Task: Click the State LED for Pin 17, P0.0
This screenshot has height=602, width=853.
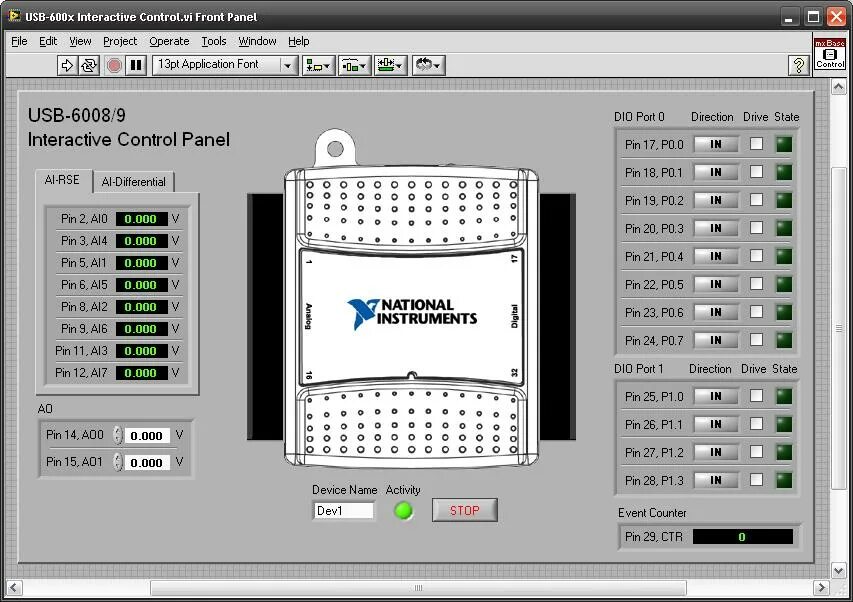Action: tap(784, 144)
